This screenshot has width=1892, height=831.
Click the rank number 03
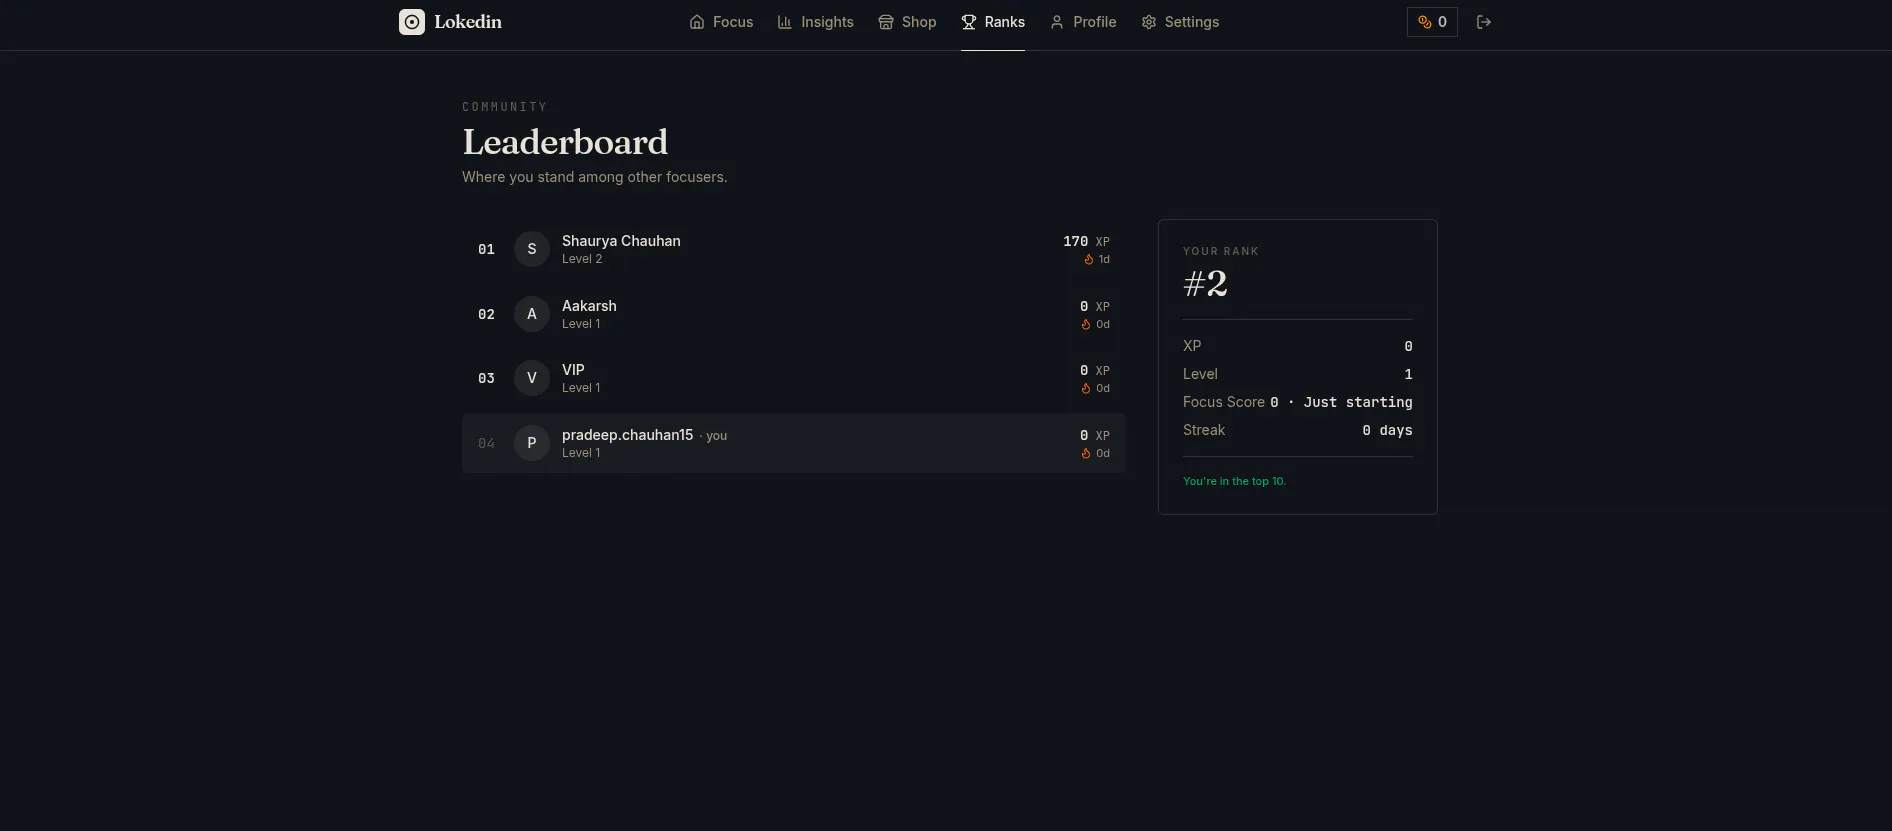click(x=486, y=378)
